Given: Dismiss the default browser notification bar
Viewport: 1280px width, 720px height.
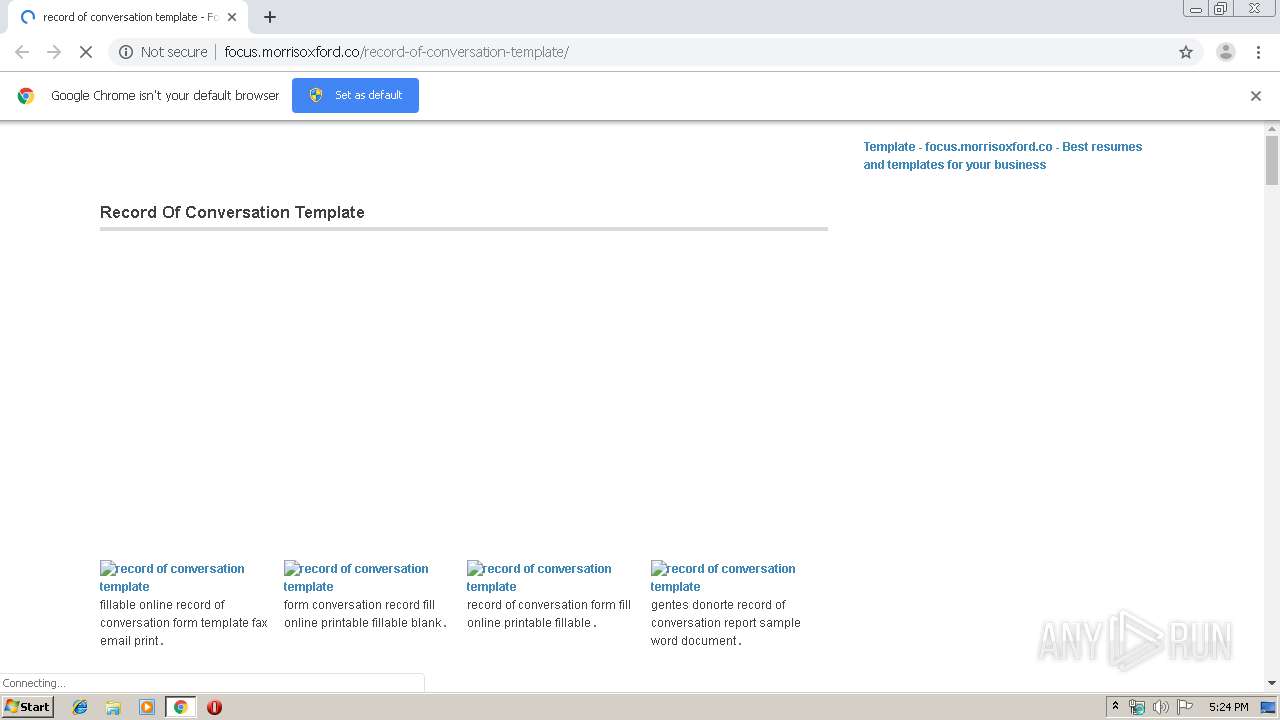Looking at the screenshot, I should (1256, 96).
